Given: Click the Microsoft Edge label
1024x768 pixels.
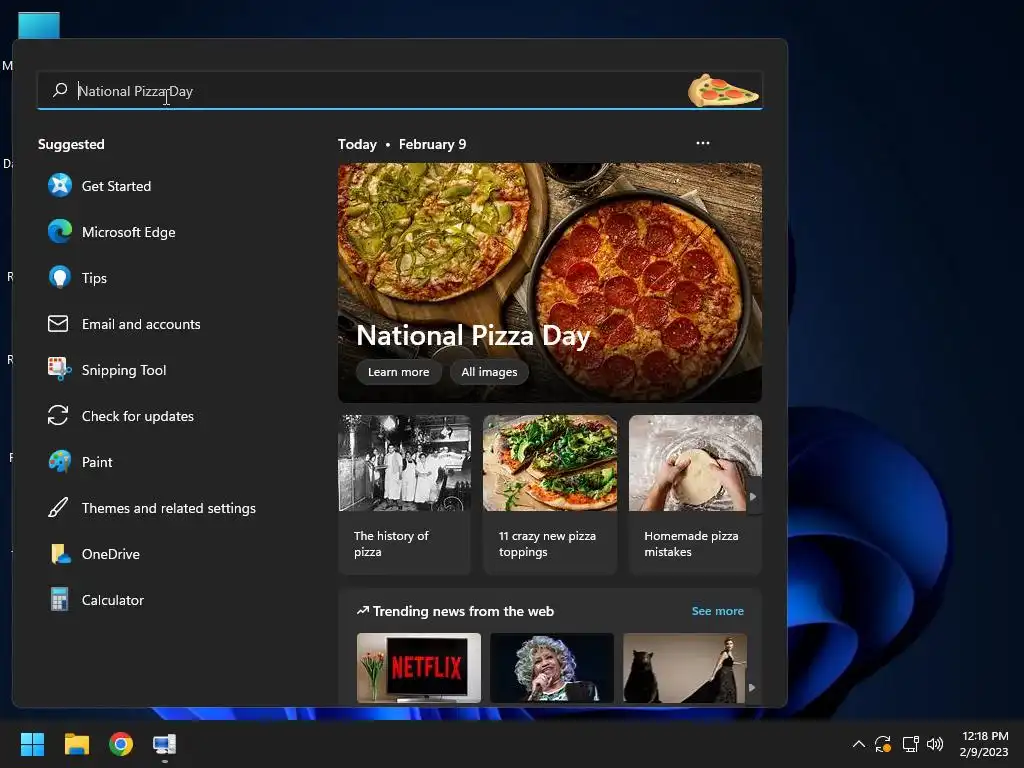Looking at the screenshot, I should click(129, 232).
